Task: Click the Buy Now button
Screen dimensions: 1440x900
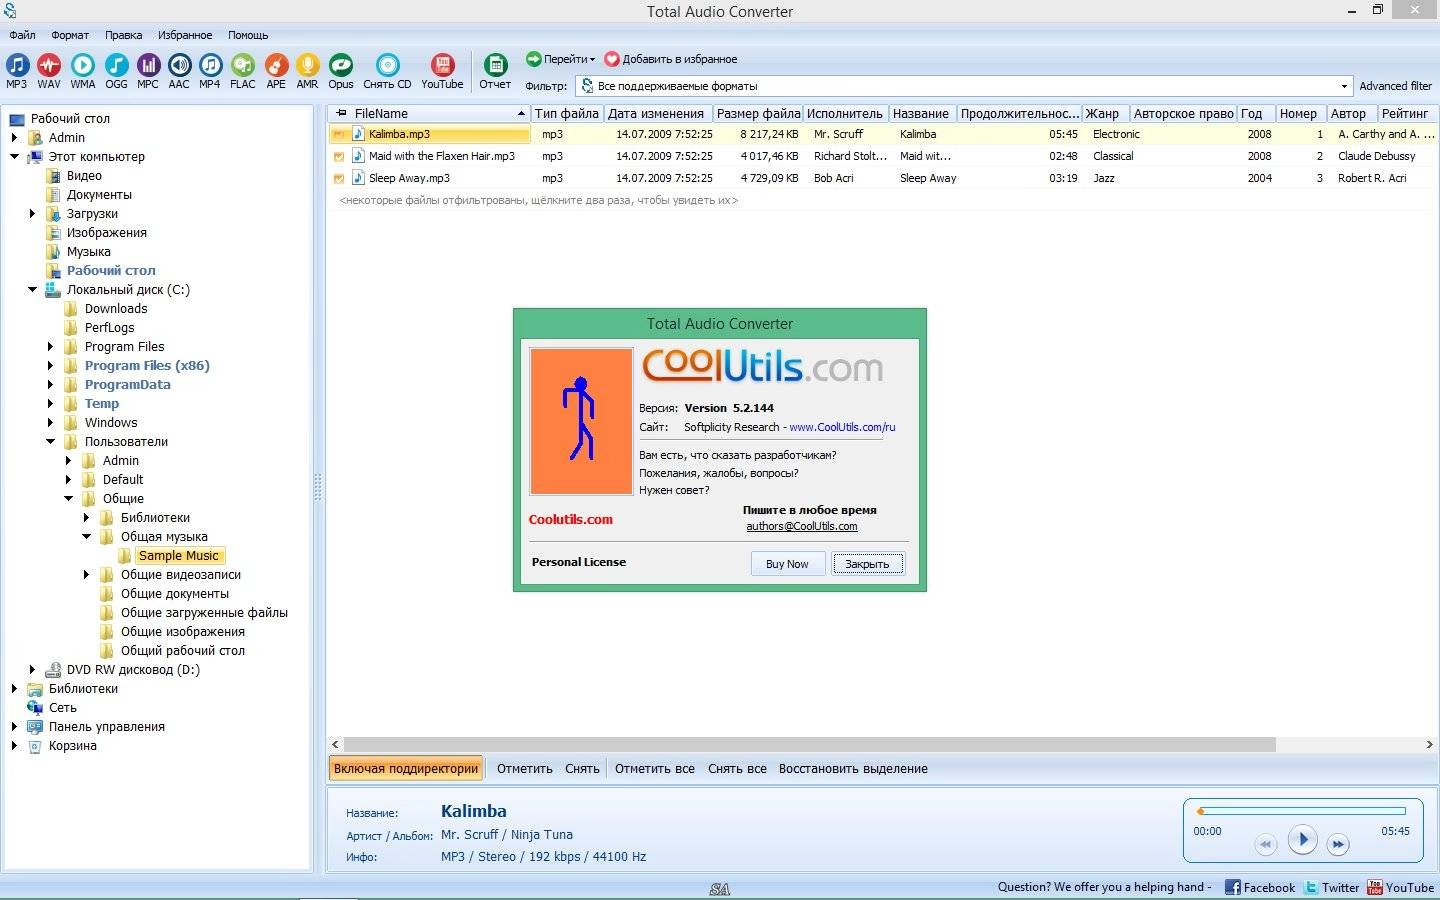Action: [x=787, y=564]
